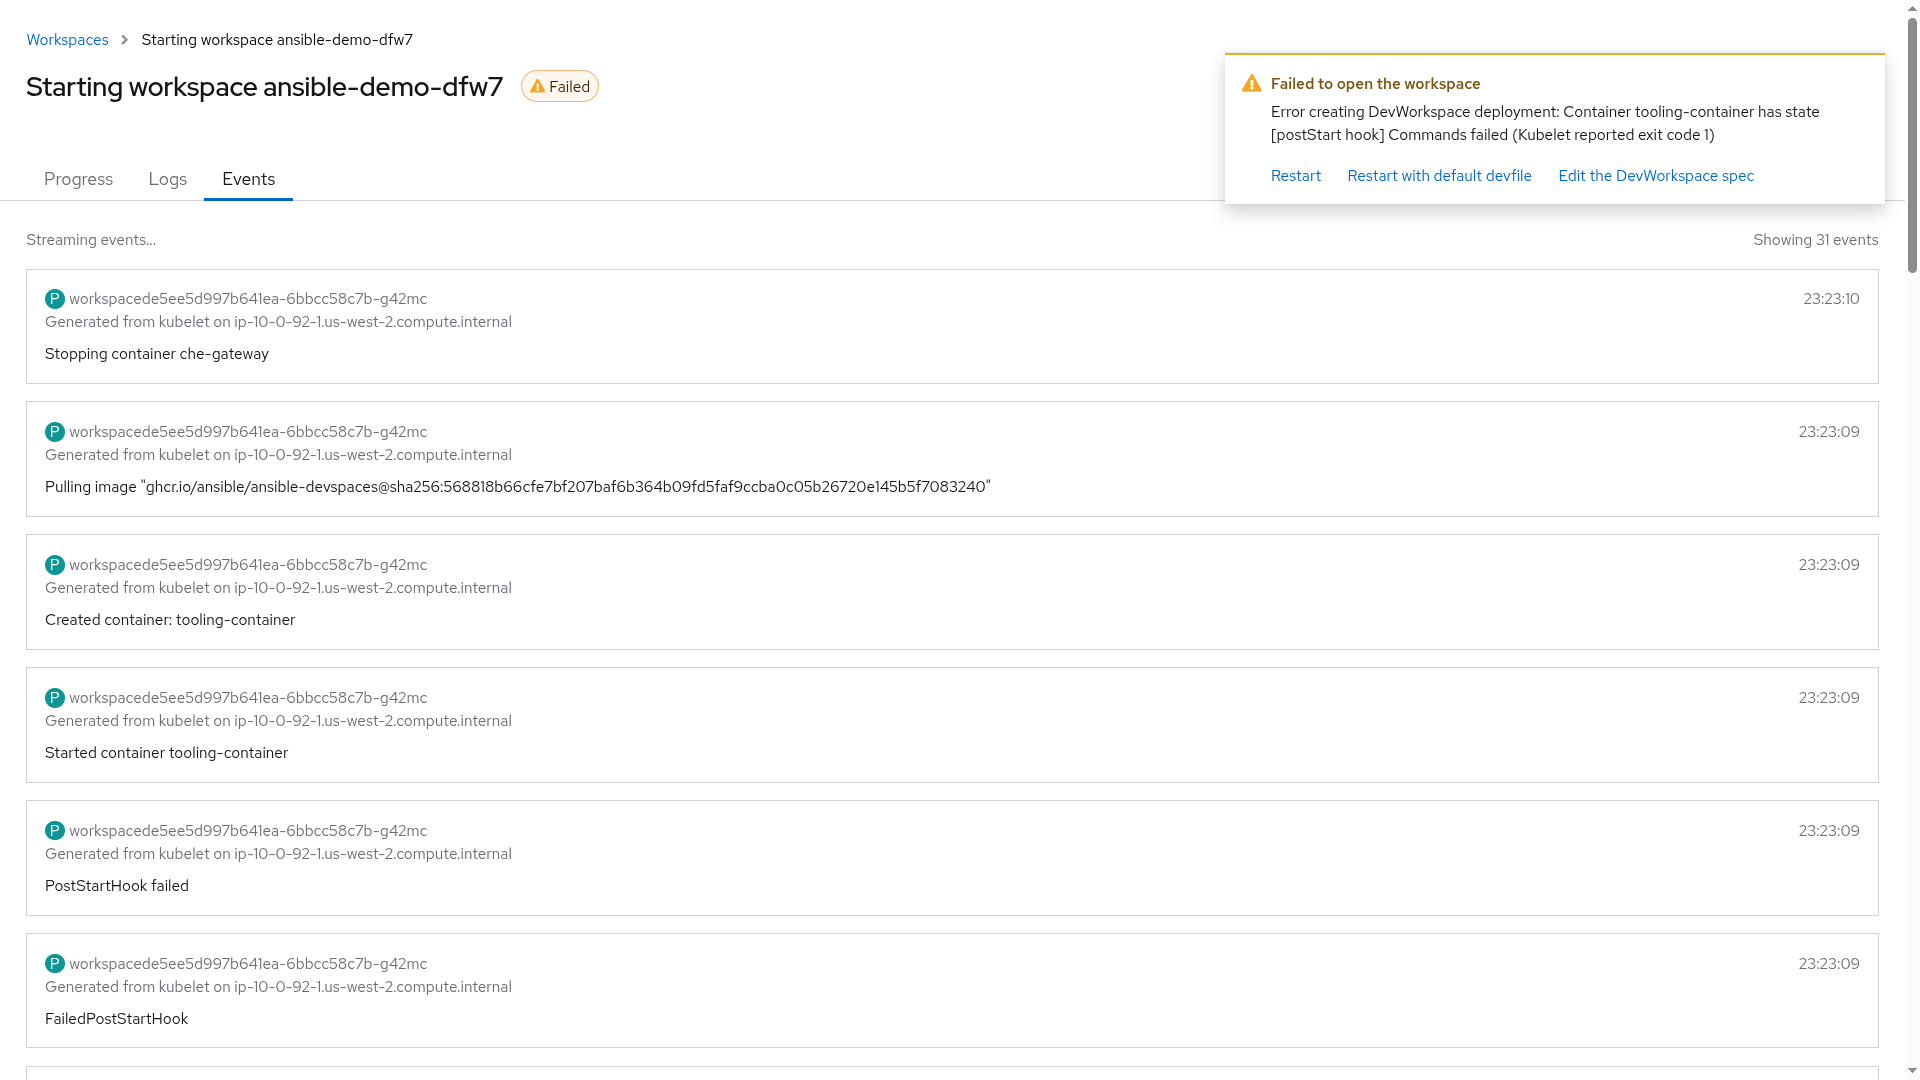Click the Workspaces breadcrumb link
Image resolution: width=1920 pixels, height=1080 pixels.
point(67,40)
